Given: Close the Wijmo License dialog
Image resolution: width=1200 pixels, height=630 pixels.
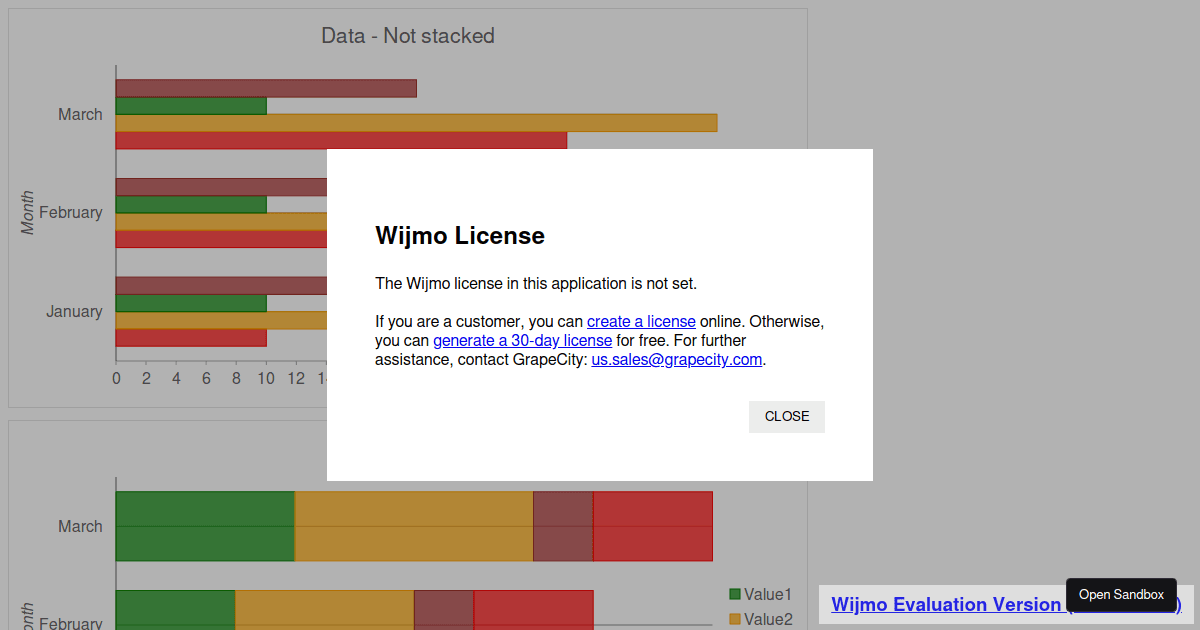Looking at the screenshot, I should [786, 416].
